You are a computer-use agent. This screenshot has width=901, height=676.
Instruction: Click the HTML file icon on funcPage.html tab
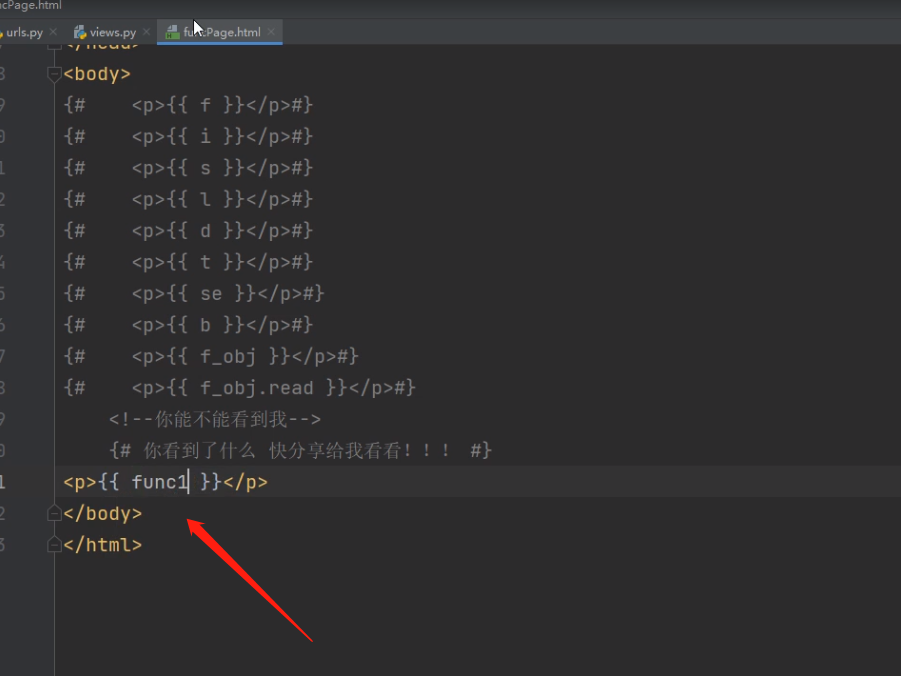(x=172, y=32)
